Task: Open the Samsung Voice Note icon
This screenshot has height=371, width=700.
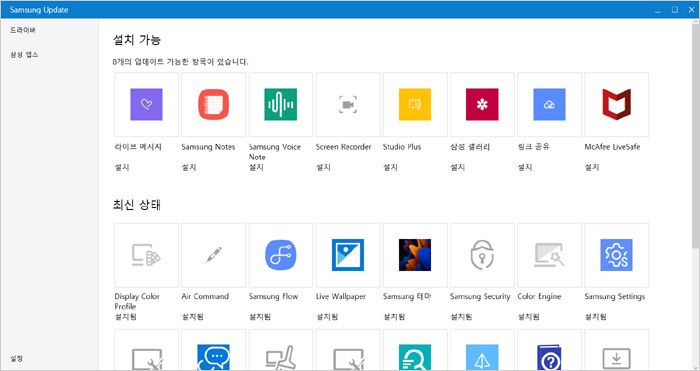Action: point(281,104)
